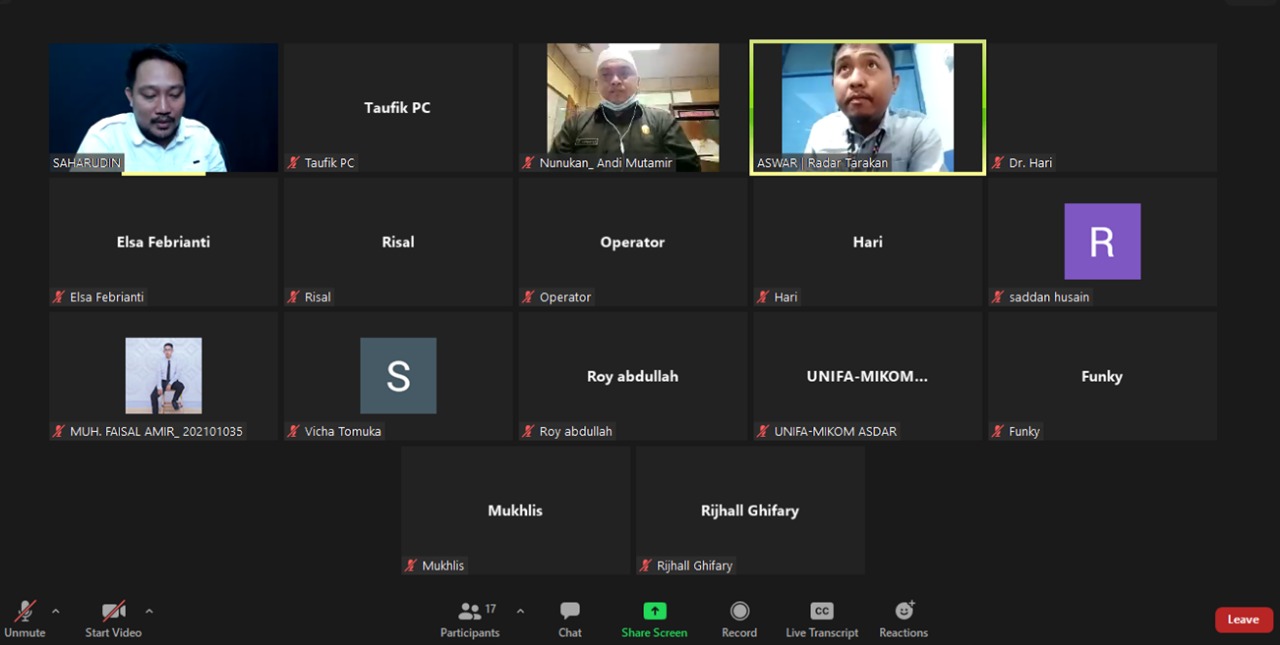Click the Rijhall Ghifary participant tile
Viewport: 1280px width, 645px height.
tap(750, 510)
